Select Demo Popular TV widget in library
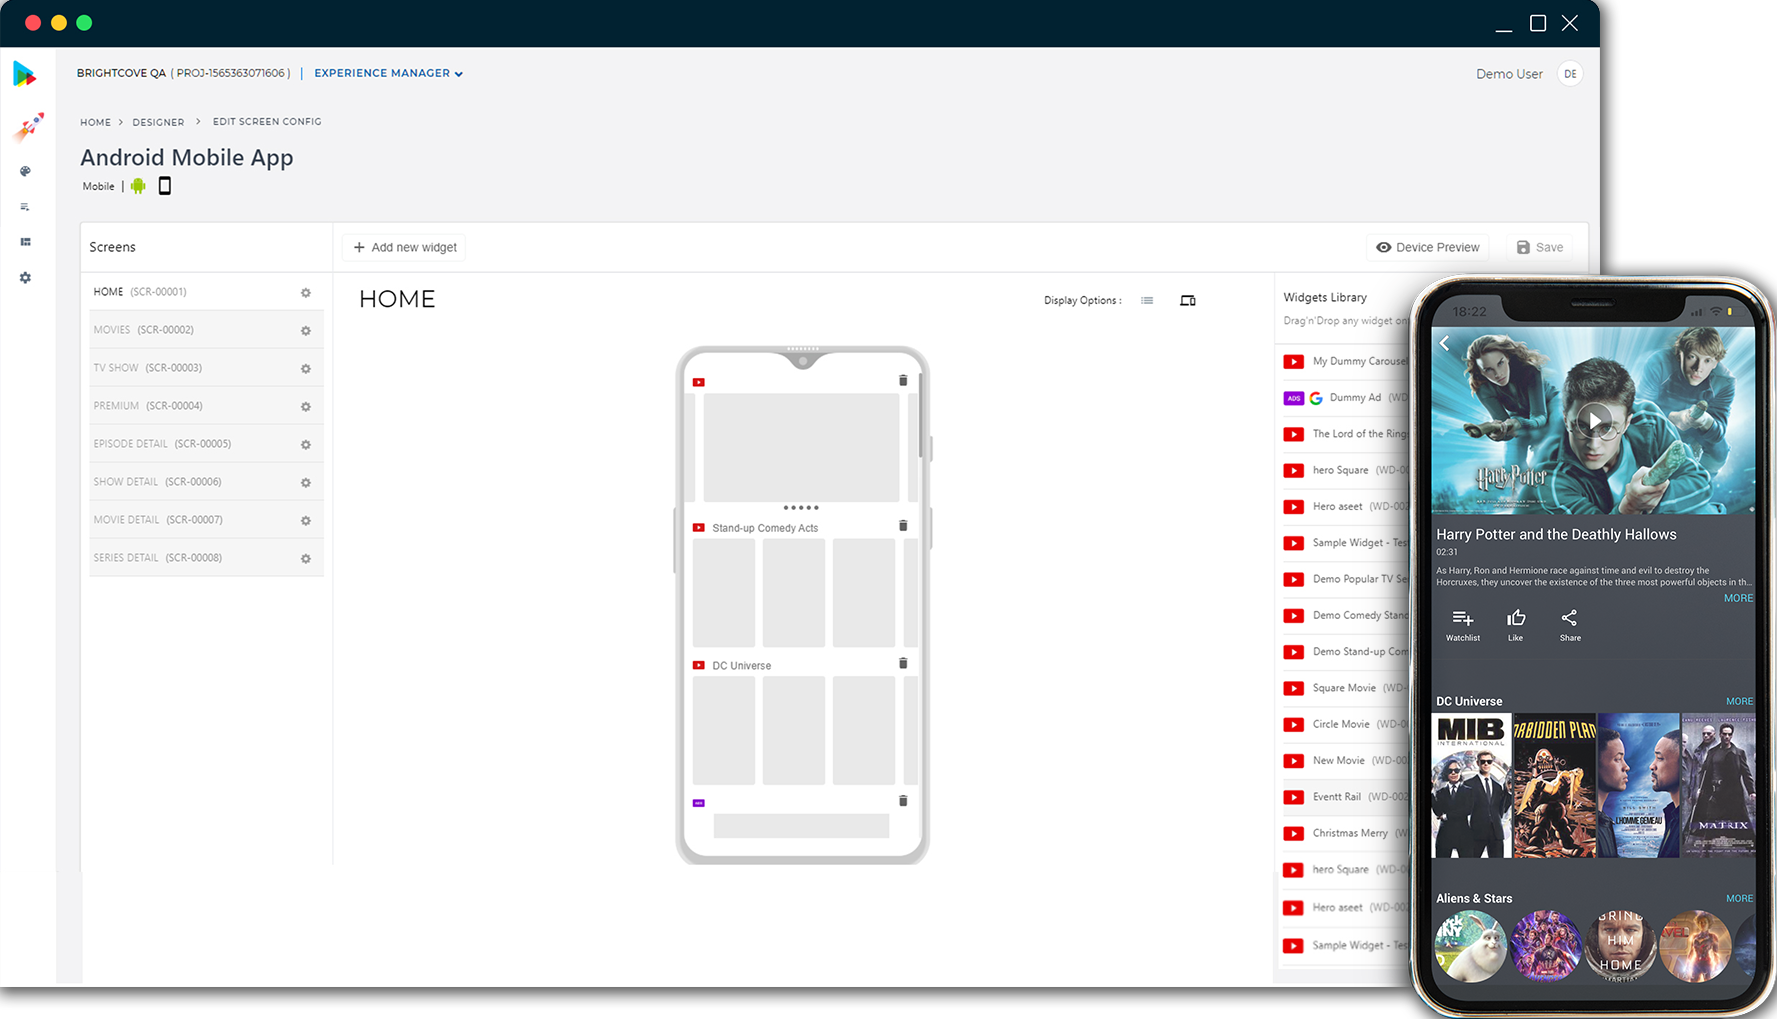 (1346, 579)
